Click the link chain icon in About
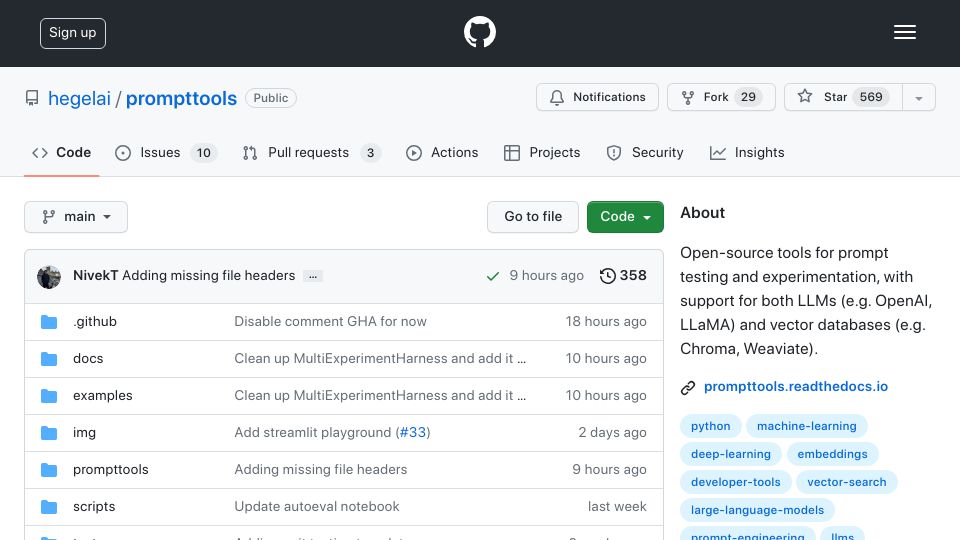Screen dimensions: 960x540 (688, 388)
